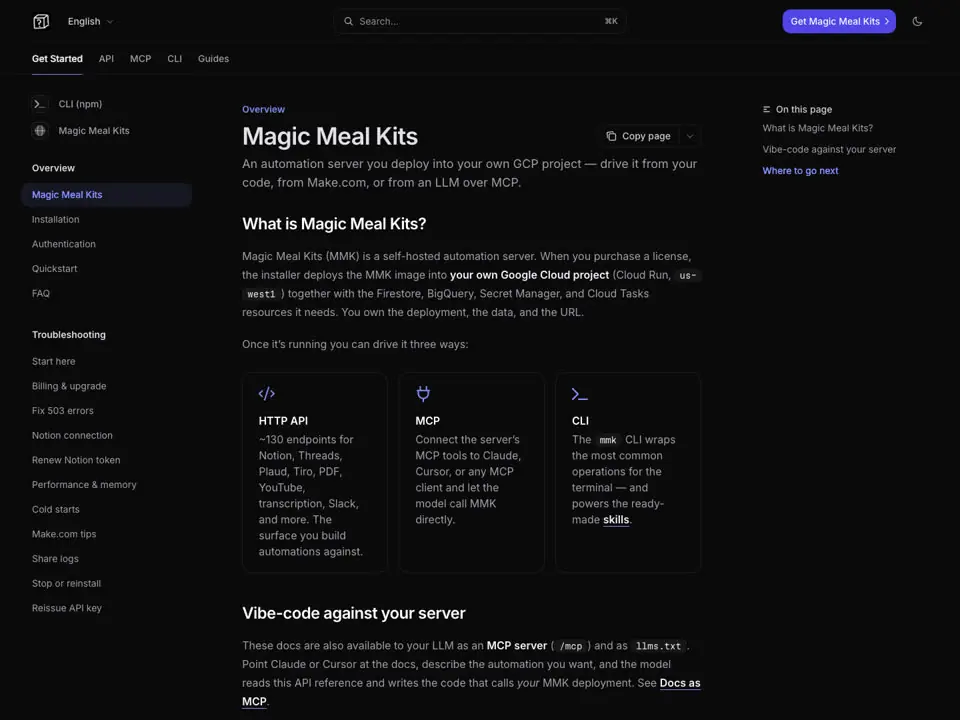This screenshot has height=720, width=960.
Task: Switch to the Get Started tab
Action: pos(57,59)
